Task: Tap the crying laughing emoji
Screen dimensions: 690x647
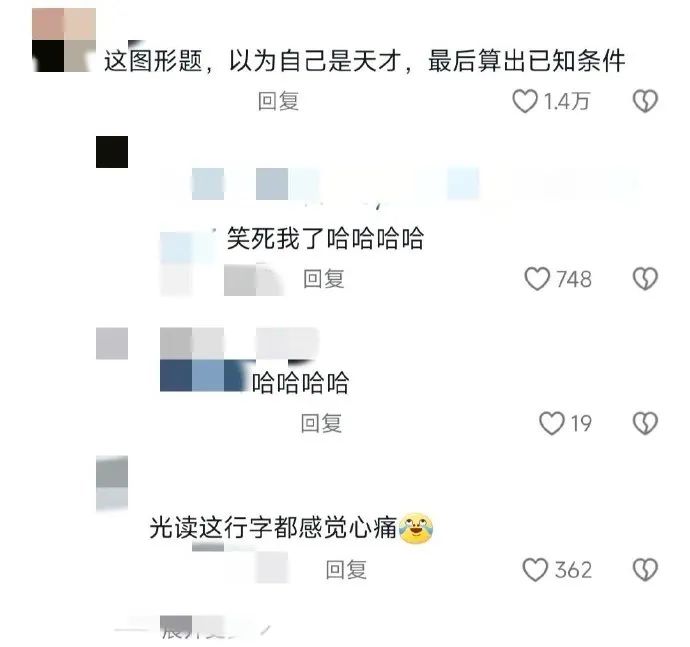Action: (416, 528)
